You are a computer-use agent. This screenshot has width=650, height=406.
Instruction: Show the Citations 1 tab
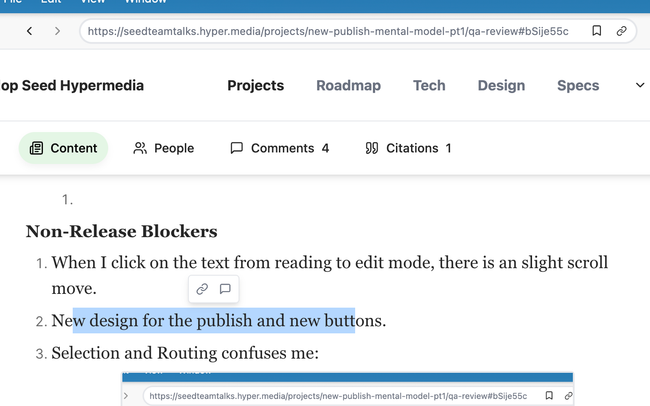[x=408, y=148]
